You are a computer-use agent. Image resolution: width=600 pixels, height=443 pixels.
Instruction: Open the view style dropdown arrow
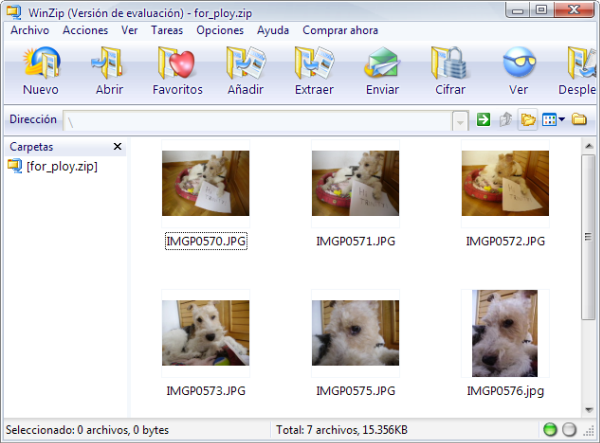[562, 120]
